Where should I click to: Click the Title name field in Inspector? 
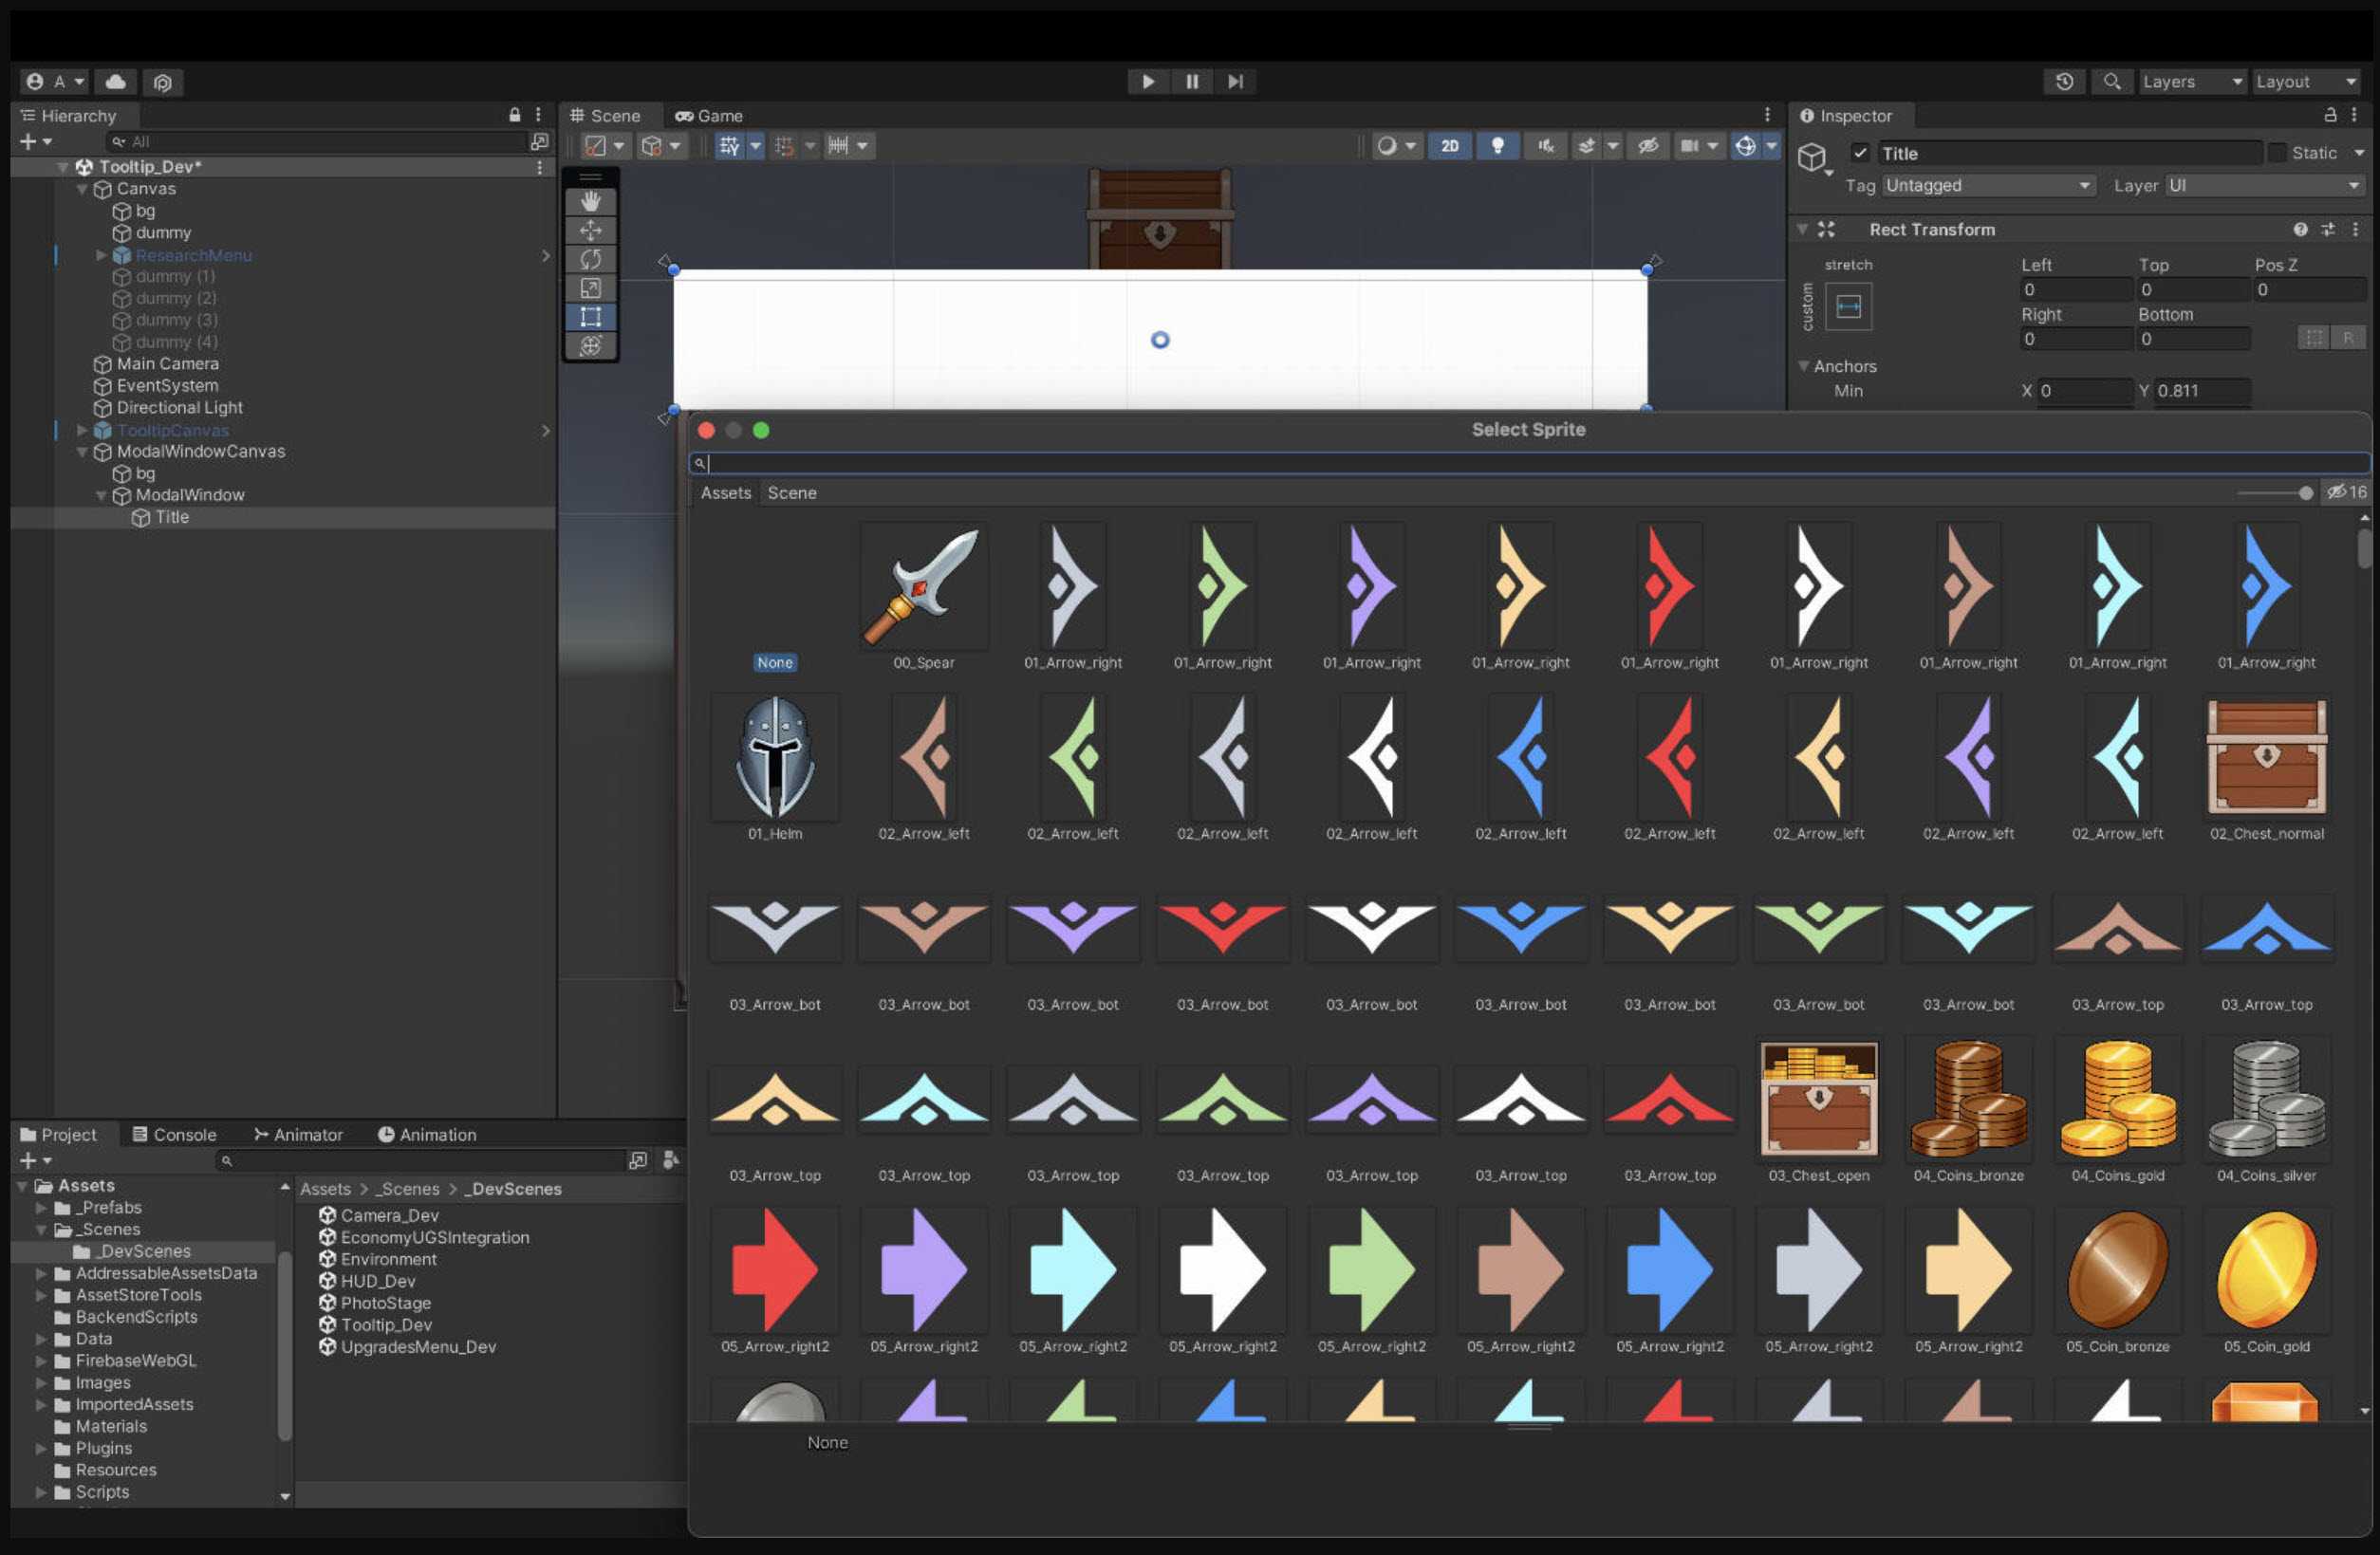(2069, 153)
